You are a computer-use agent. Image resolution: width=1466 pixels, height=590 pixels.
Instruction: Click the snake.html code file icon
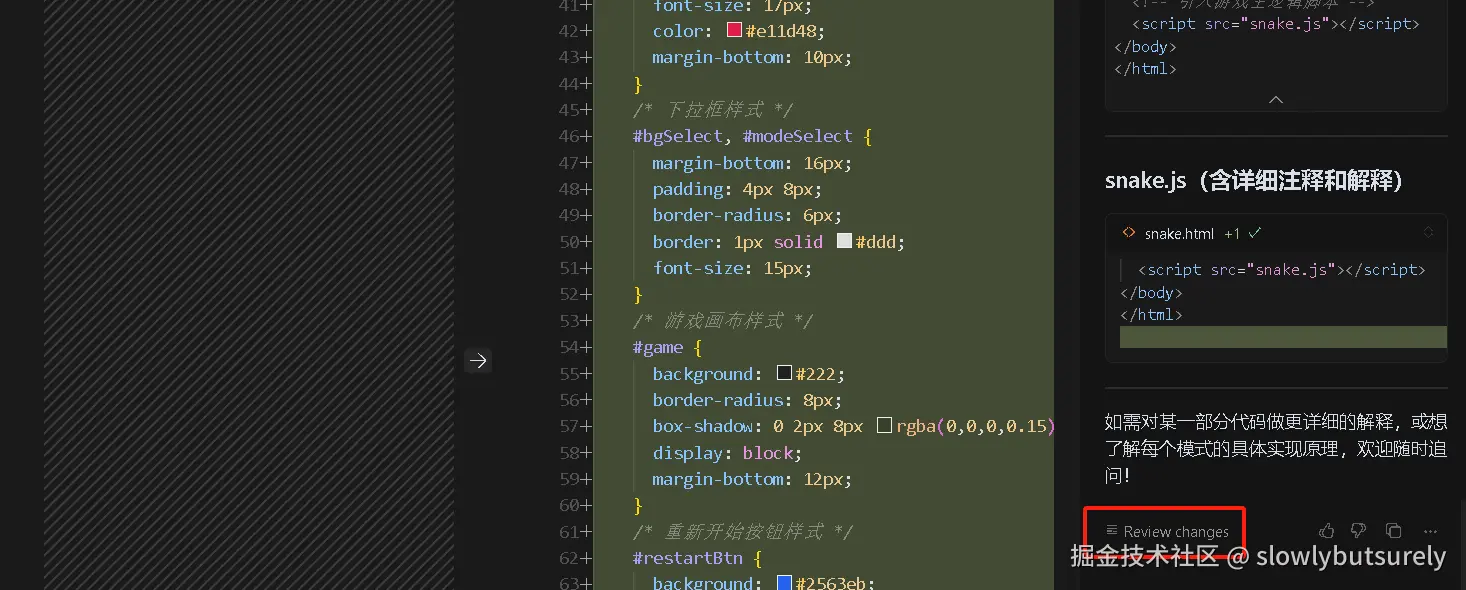click(1129, 233)
